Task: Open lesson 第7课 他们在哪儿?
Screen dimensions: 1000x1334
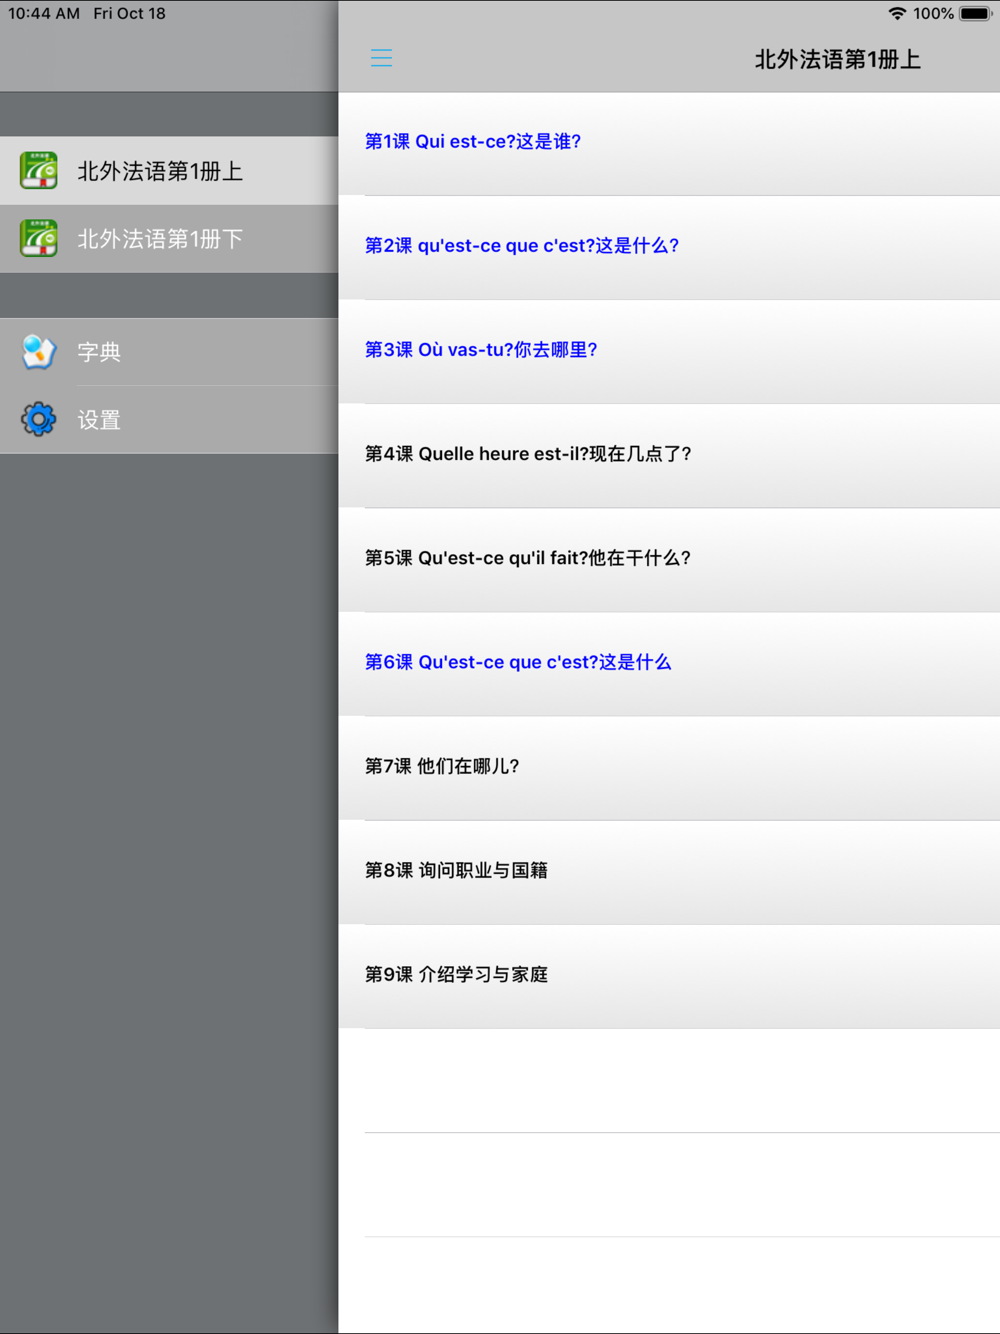Action: tap(669, 767)
